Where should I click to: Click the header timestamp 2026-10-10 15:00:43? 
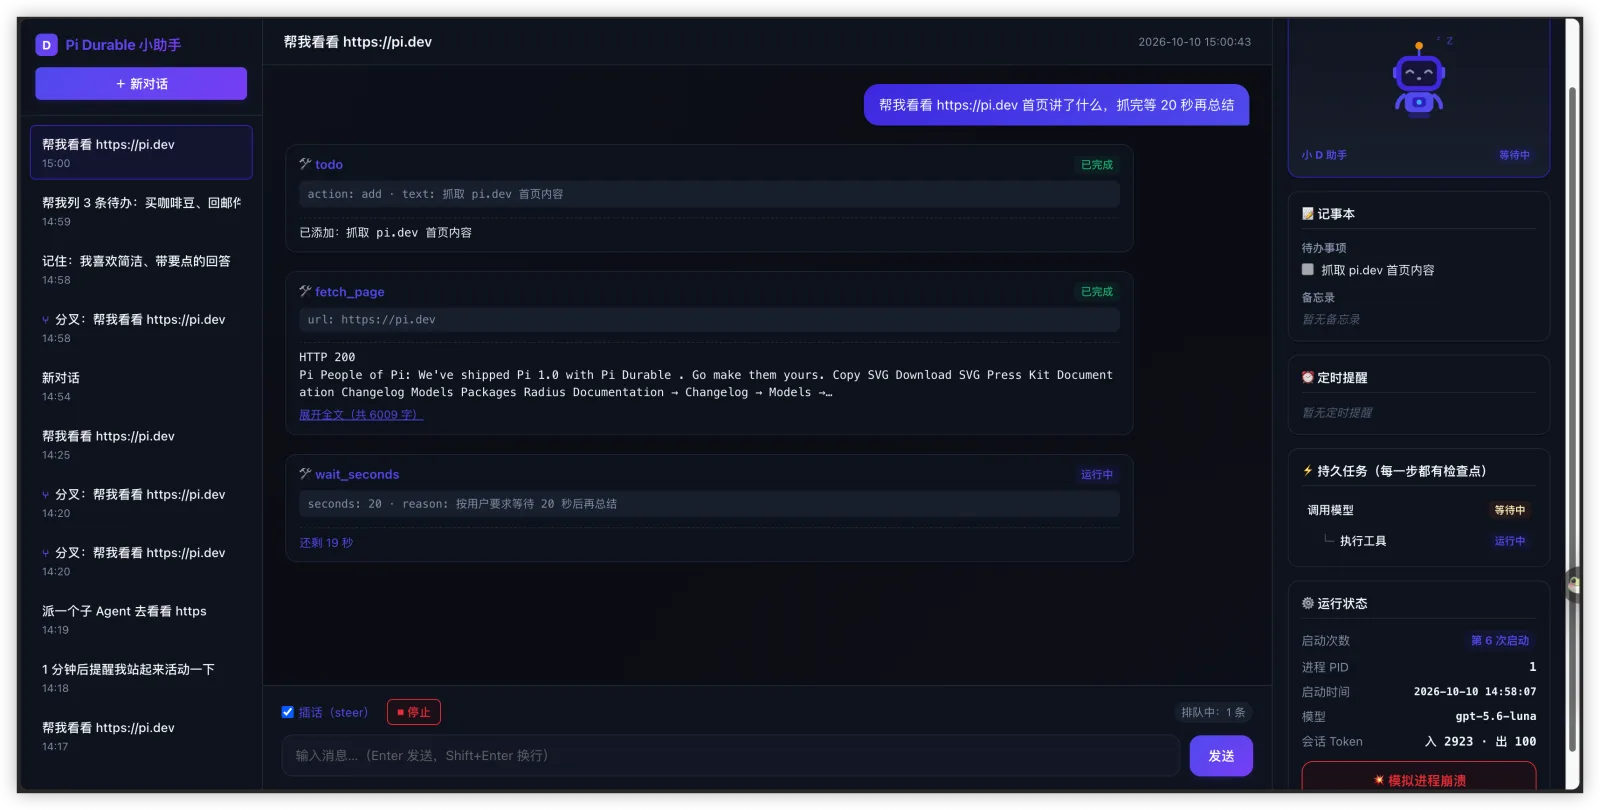tap(1194, 42)
